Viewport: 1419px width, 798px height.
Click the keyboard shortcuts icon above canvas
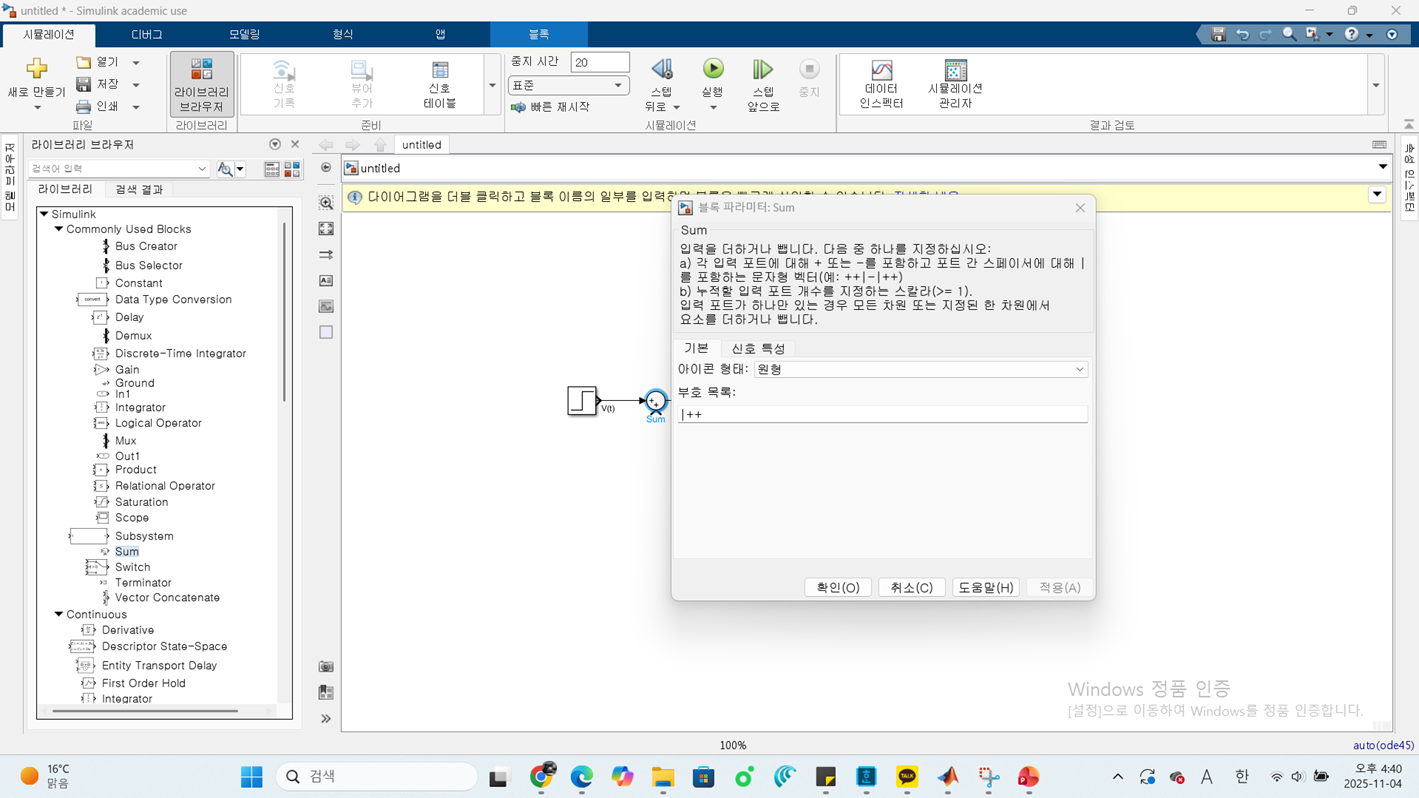coord(1379,145)
